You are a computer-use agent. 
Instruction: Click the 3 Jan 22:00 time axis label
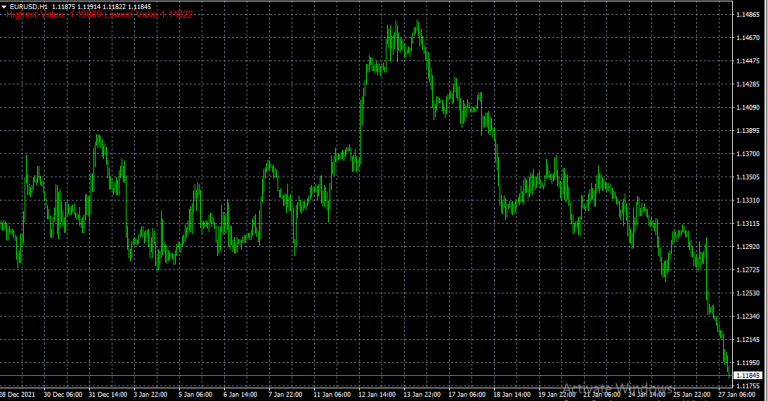pyautogui.click(x=150, y=395)
